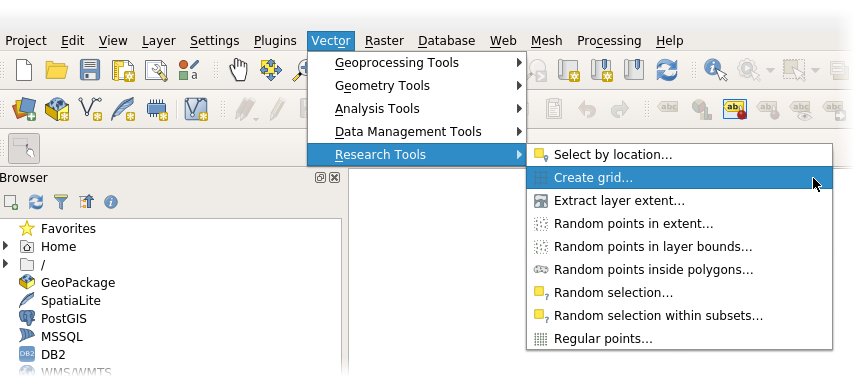This screenshot has height=384, width=857.
Task: Open dropdown arrow beside Select Features
Action: click(815, 70)
